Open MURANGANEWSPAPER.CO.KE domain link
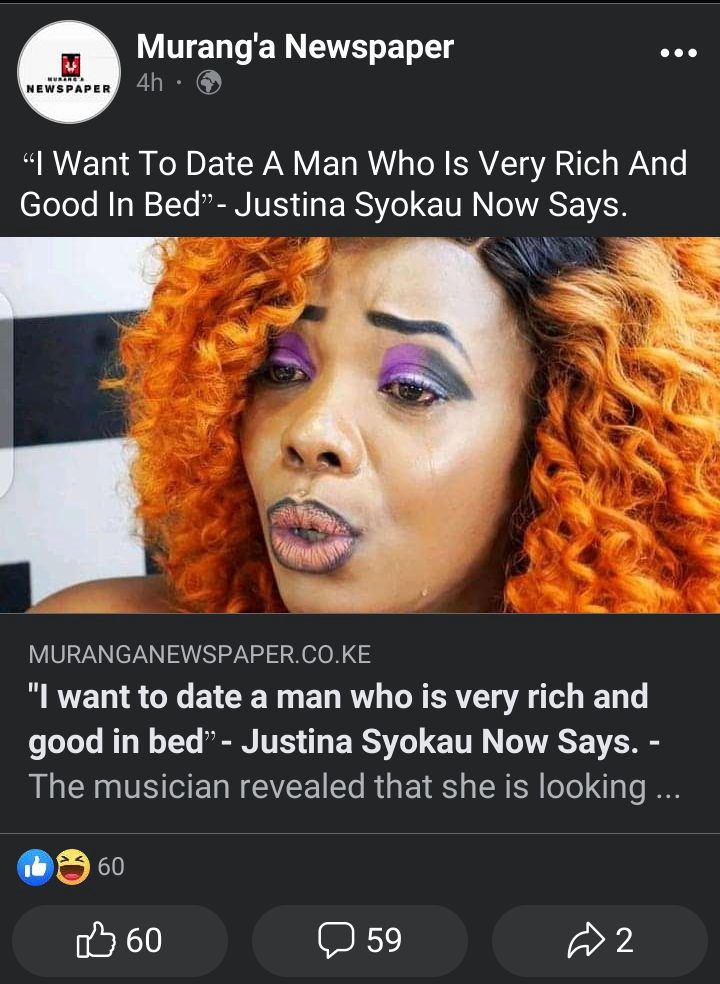Image resolution: width=720 pixels, height=984 pixels. click(200, 655)
